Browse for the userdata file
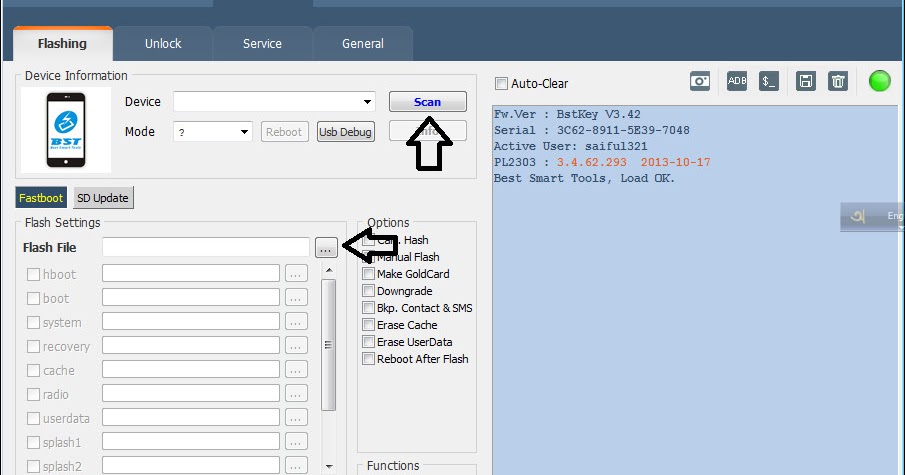The image size is (905, 475). click(296, 417)
